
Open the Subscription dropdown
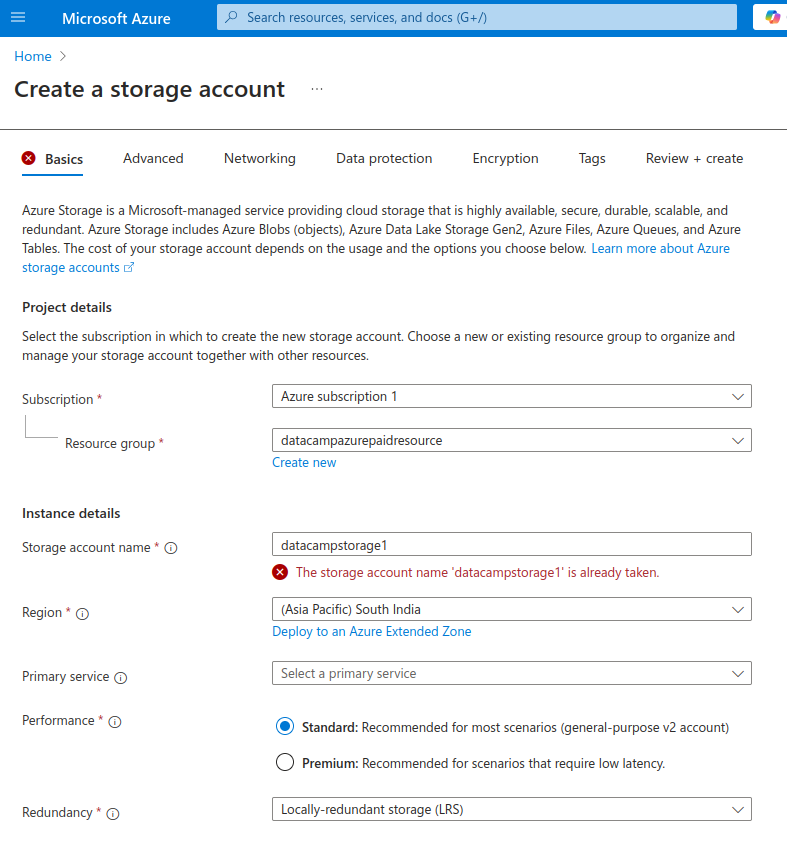point(512,397)
